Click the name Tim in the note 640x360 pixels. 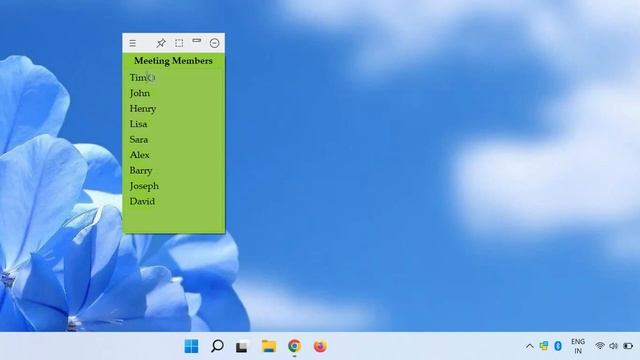coord(138,77)
